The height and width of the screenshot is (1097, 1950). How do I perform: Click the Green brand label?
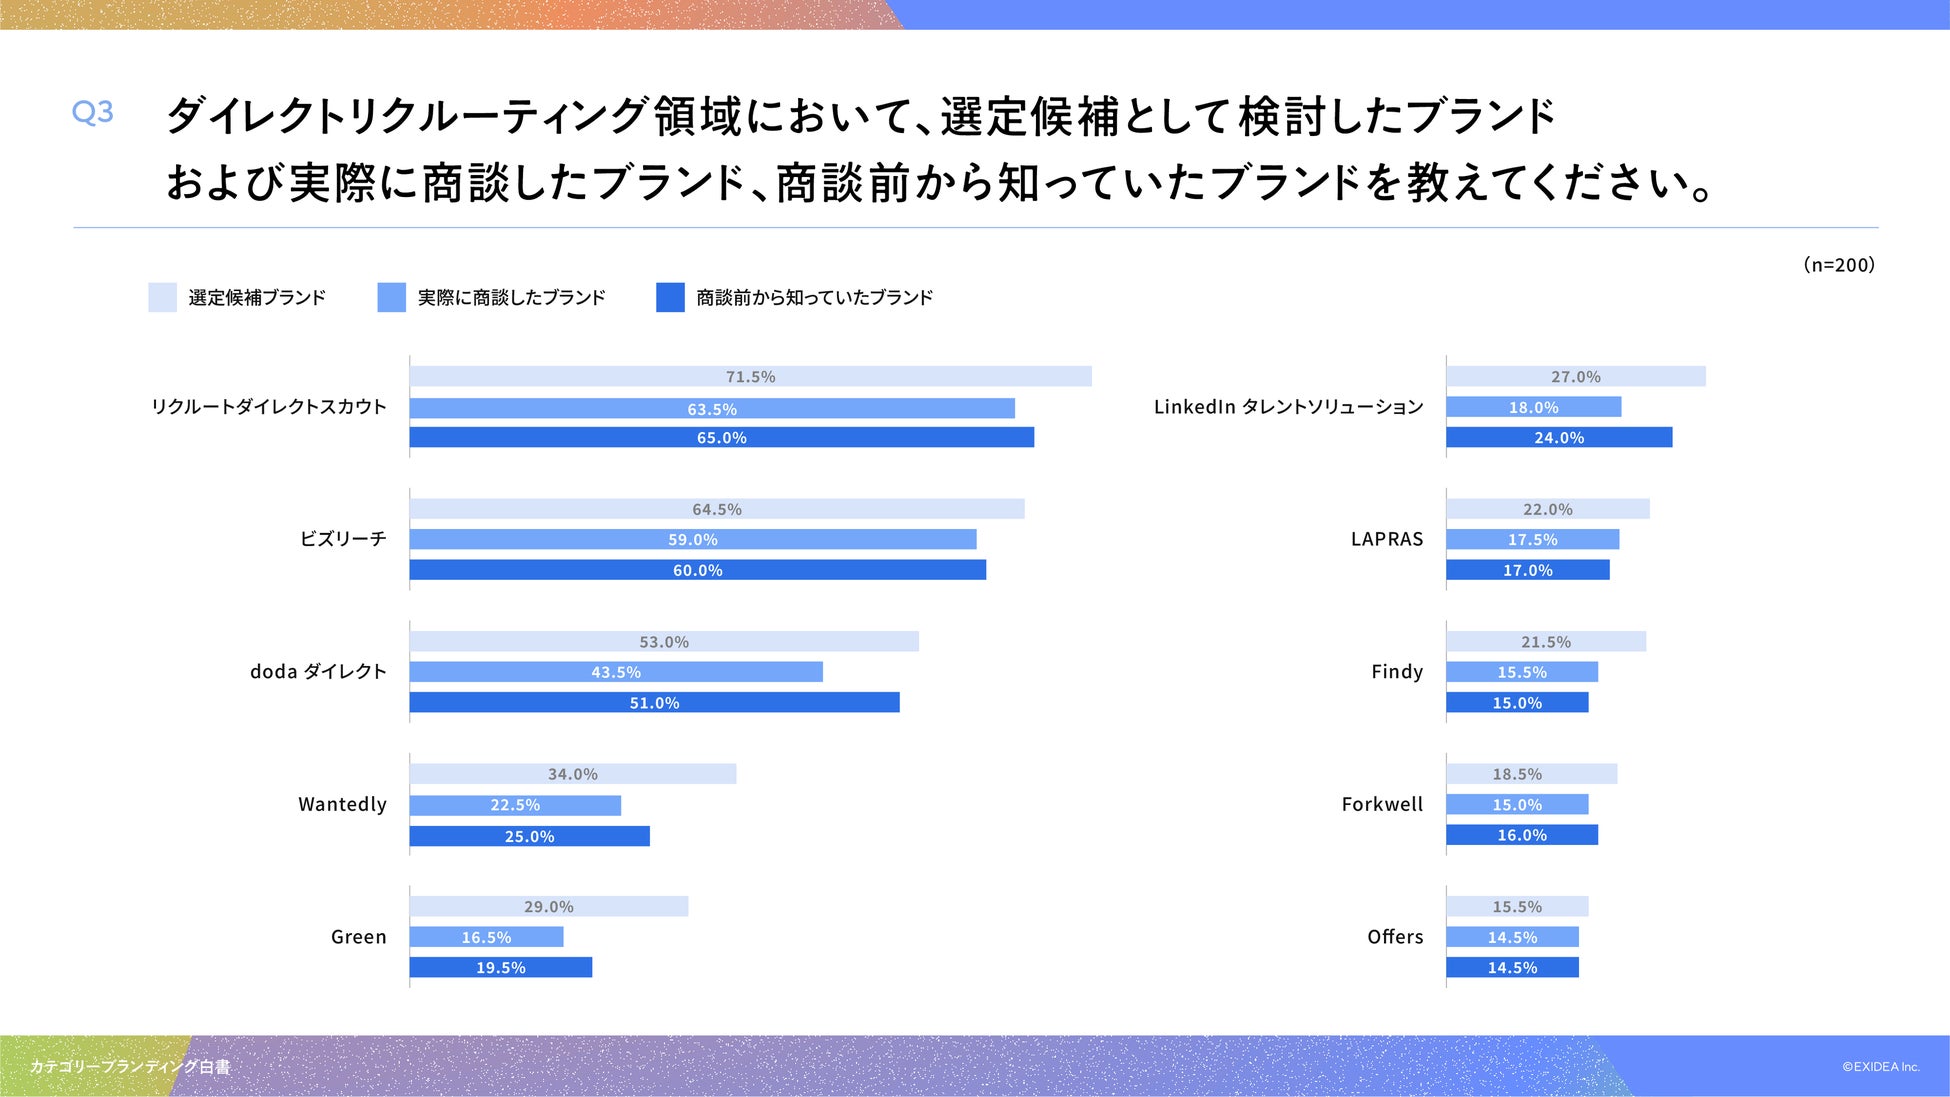pyautogui.click(x=358, y=937)
